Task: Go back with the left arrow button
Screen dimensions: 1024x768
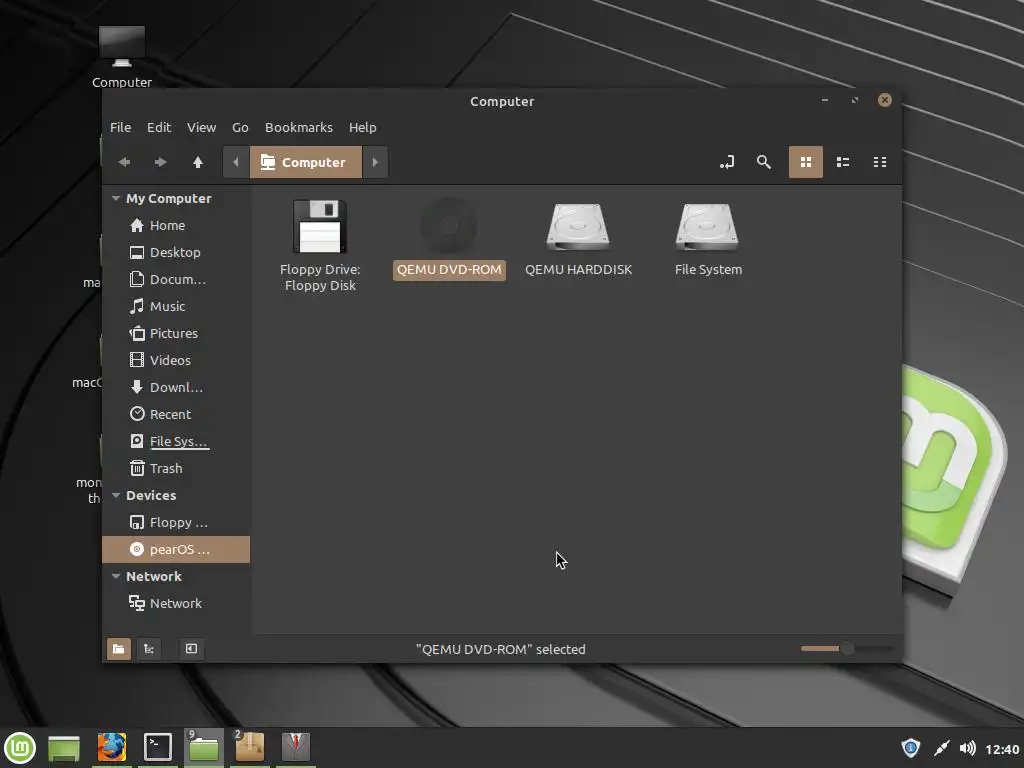Action: pyautogui.click(x=124, y=162)
